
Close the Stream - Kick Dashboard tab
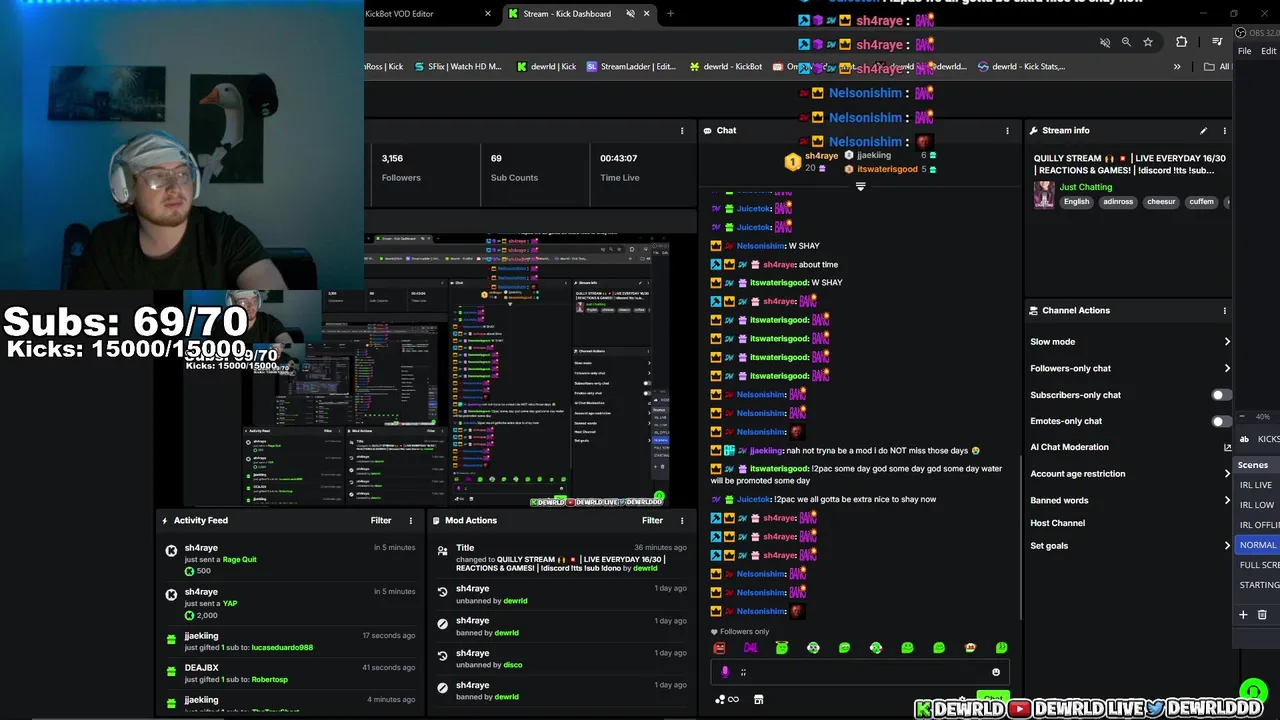[x=646, y=14]
